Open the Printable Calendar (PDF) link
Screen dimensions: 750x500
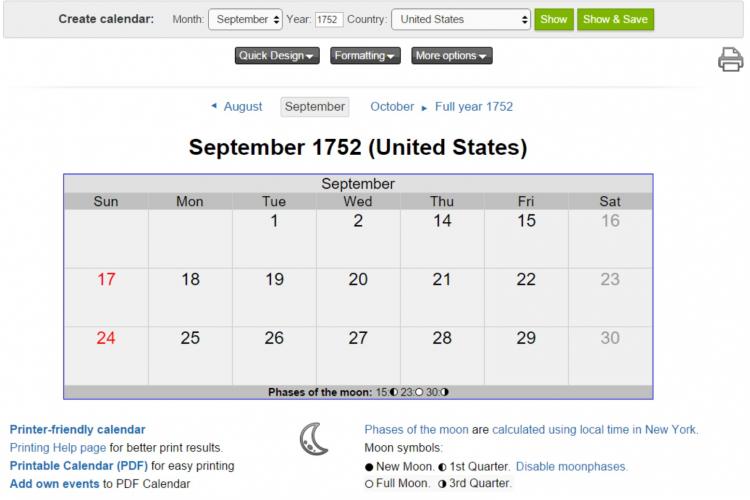click(x=78, y=466)
